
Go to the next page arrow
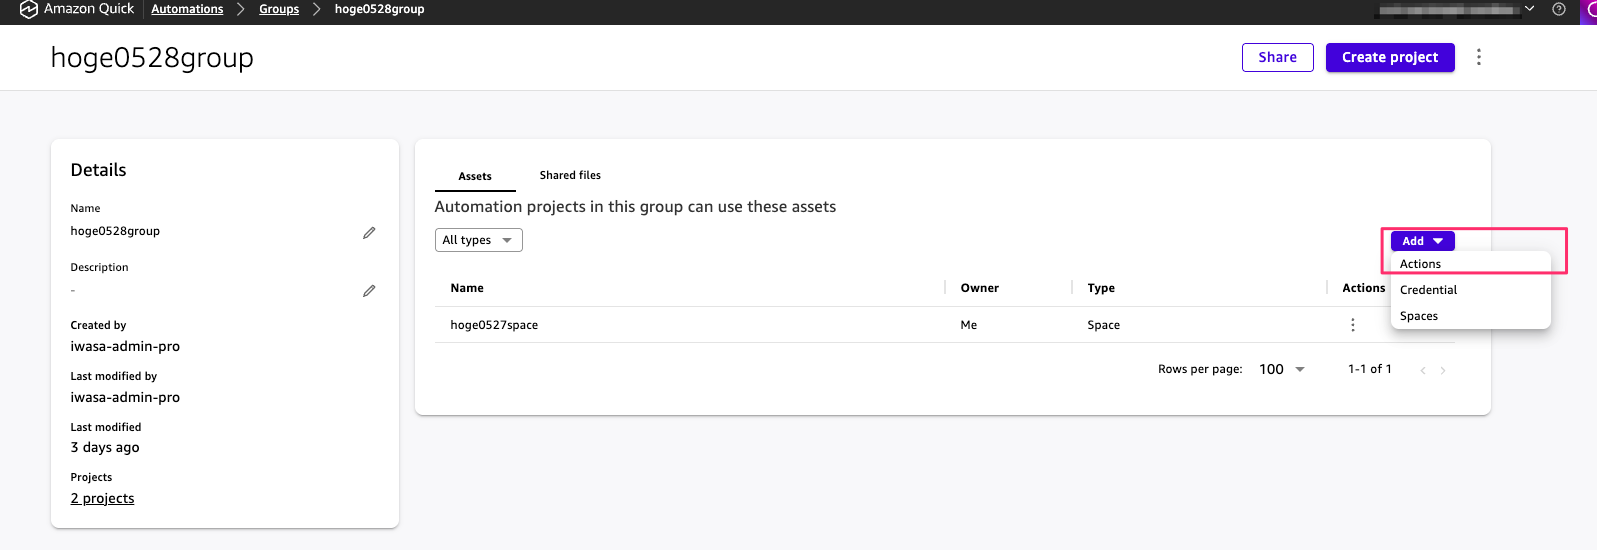coord(1443,370)
